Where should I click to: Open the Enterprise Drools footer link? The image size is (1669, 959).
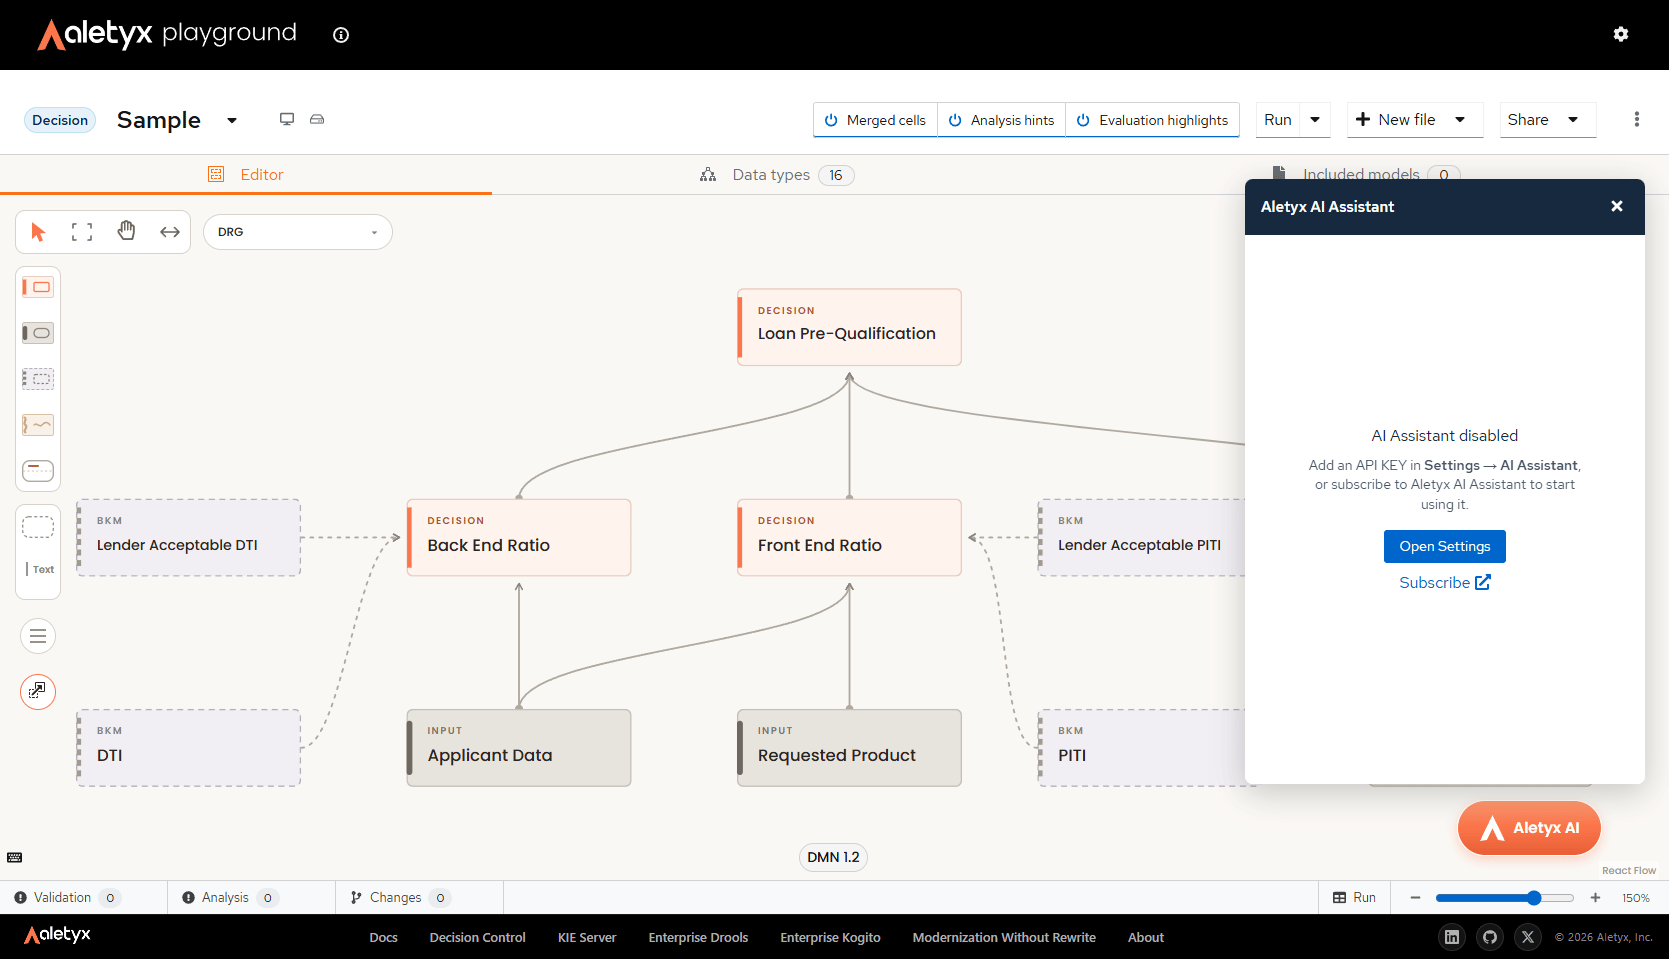pos(698,937)
